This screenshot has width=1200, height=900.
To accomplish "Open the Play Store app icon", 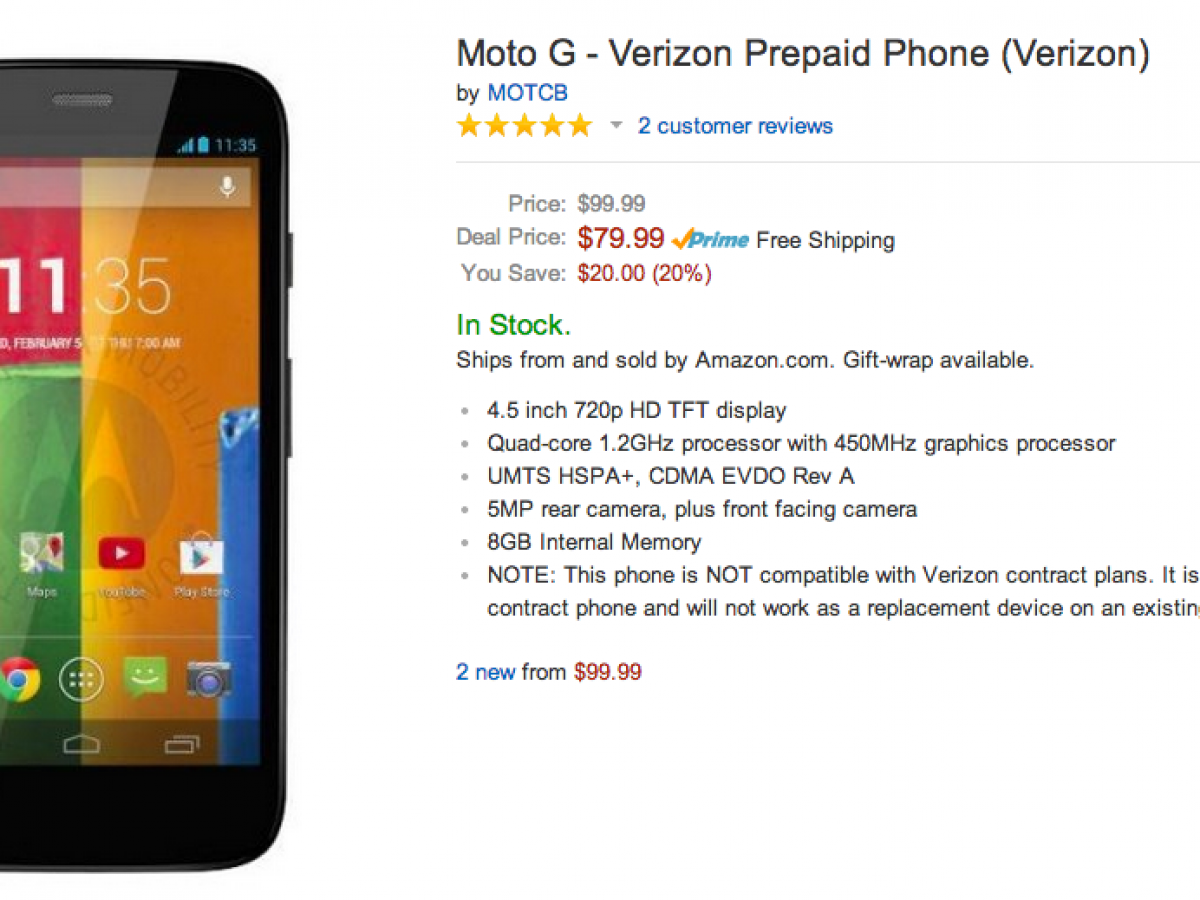I will pyautogui.click(x=201, y=555).
